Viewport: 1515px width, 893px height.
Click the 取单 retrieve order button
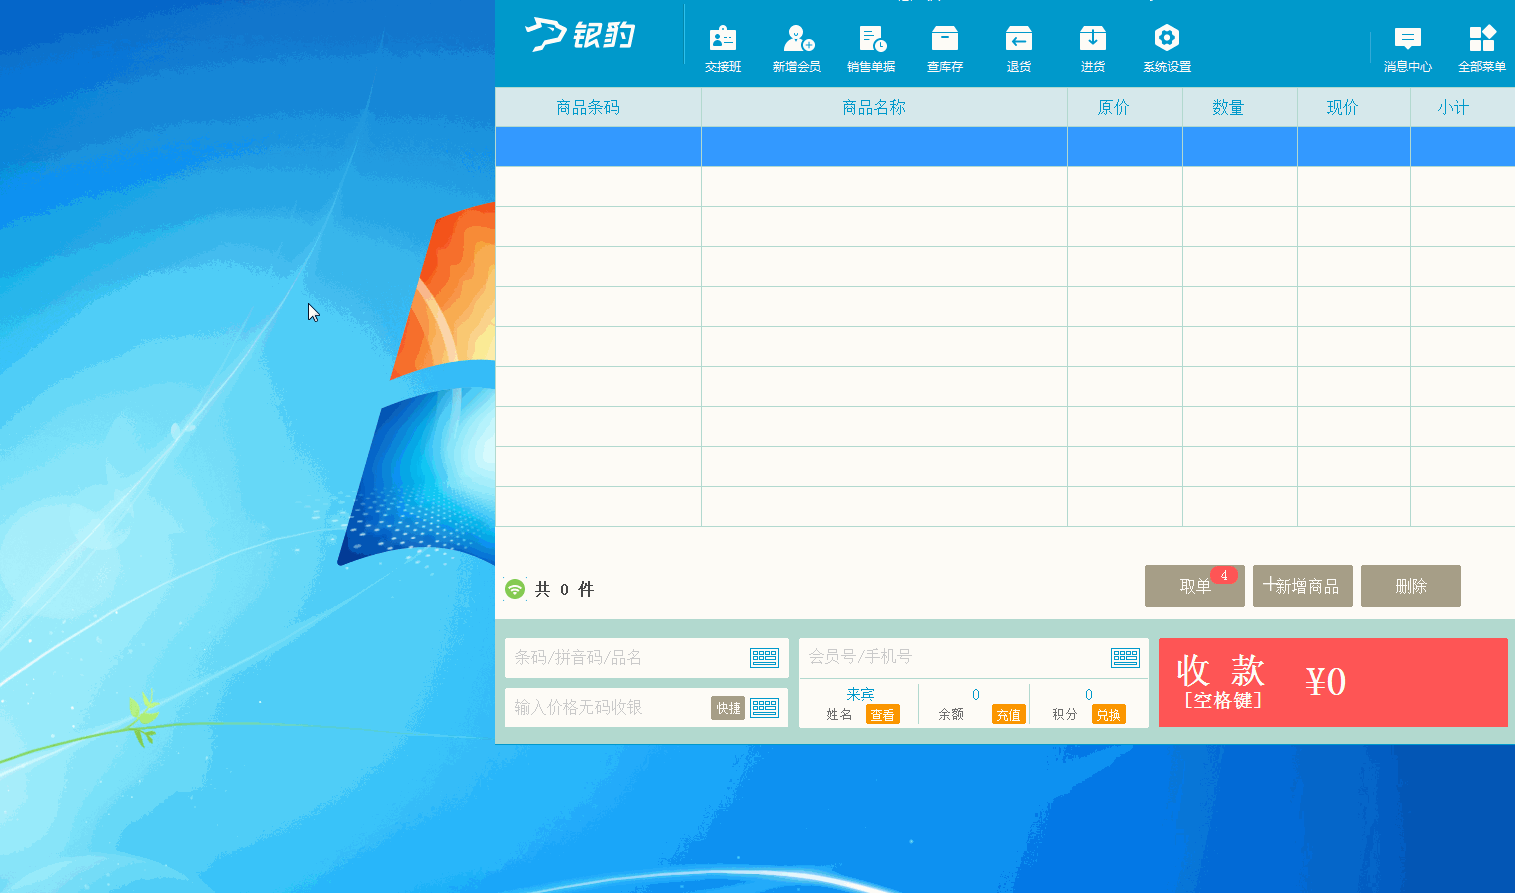[x=1194, y=586]
